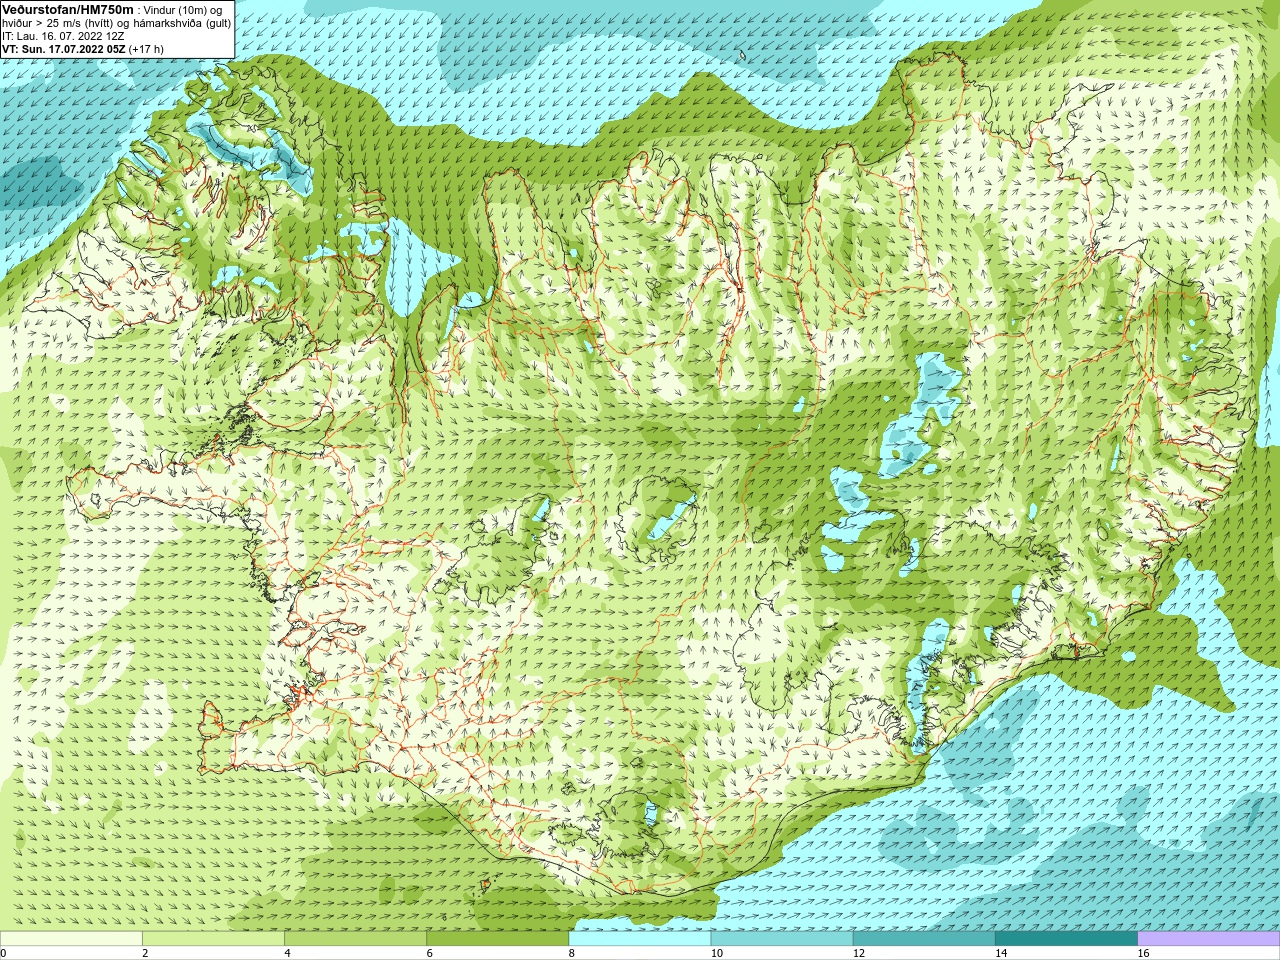1280x960 pixels.
Task: Click the "Veðurstofan/HM750m" title text
Action: [67, 9]
